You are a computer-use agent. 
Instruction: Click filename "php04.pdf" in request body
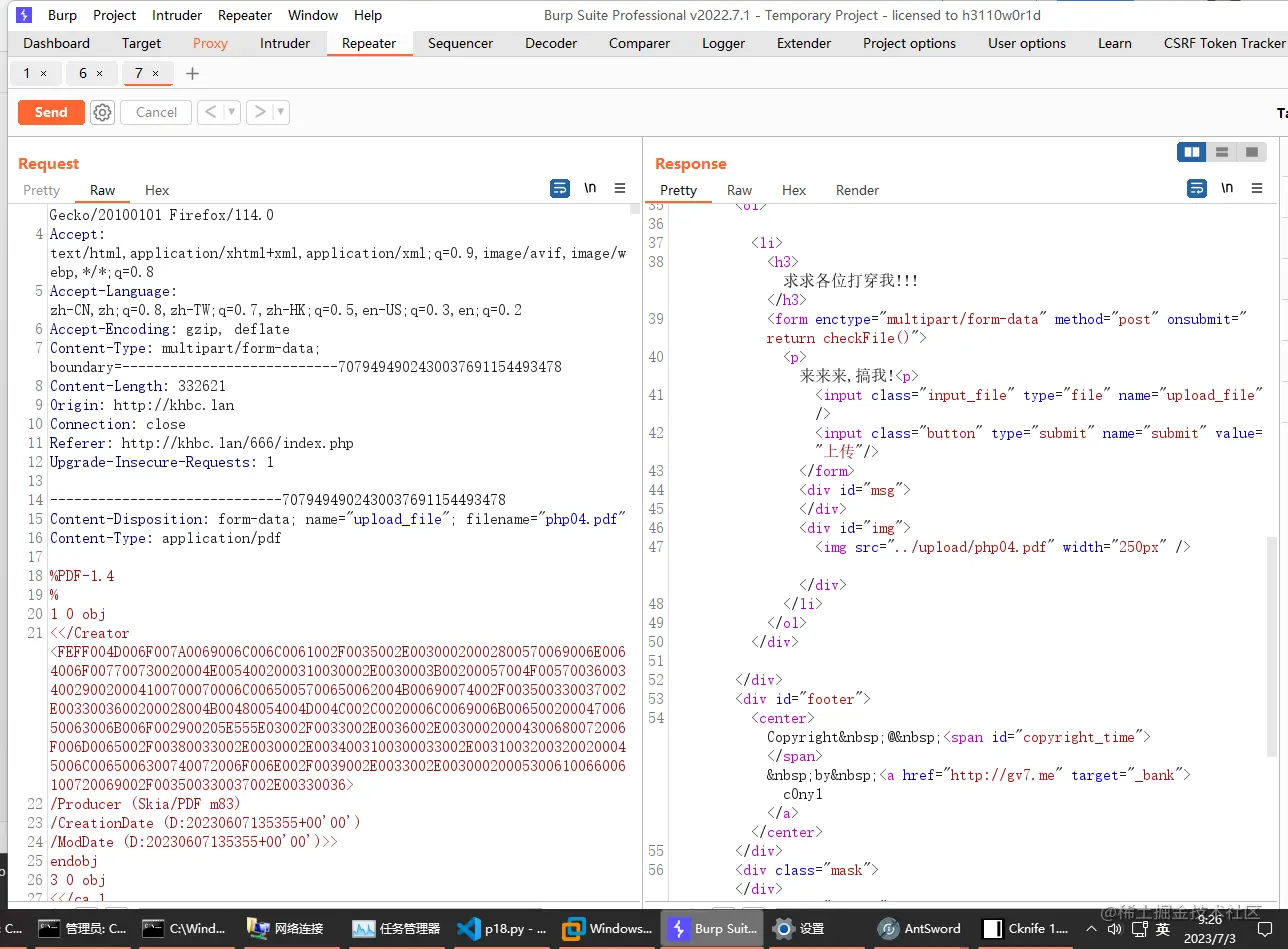tap(584, 519)
